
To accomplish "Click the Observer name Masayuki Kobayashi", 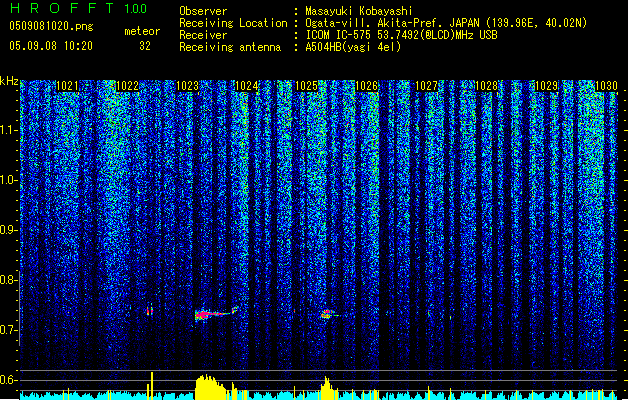I will tap(359, 11).
